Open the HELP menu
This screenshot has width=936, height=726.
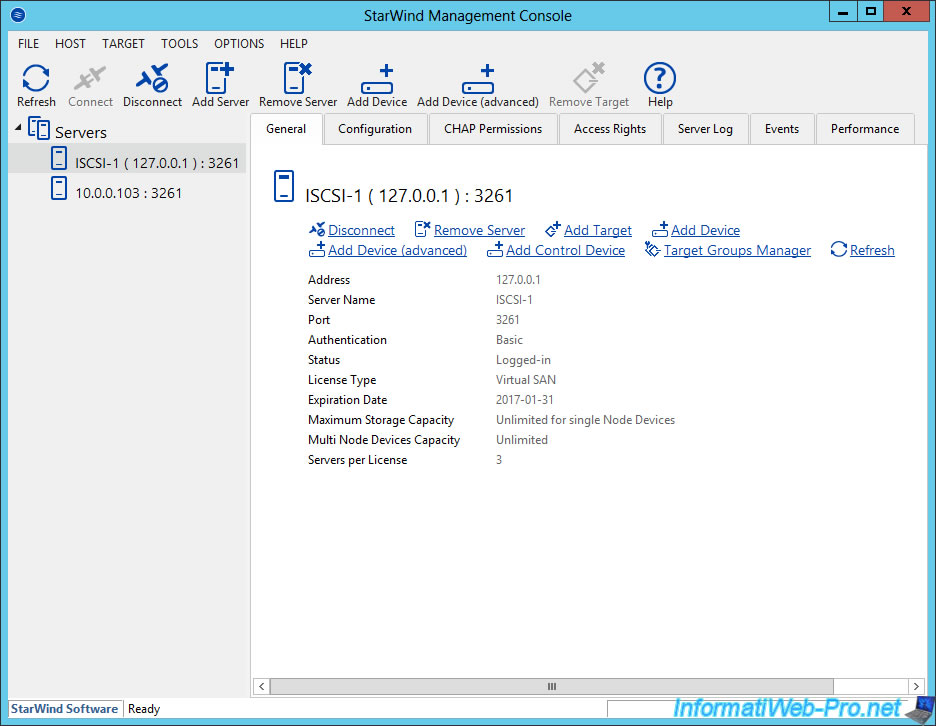294,44
